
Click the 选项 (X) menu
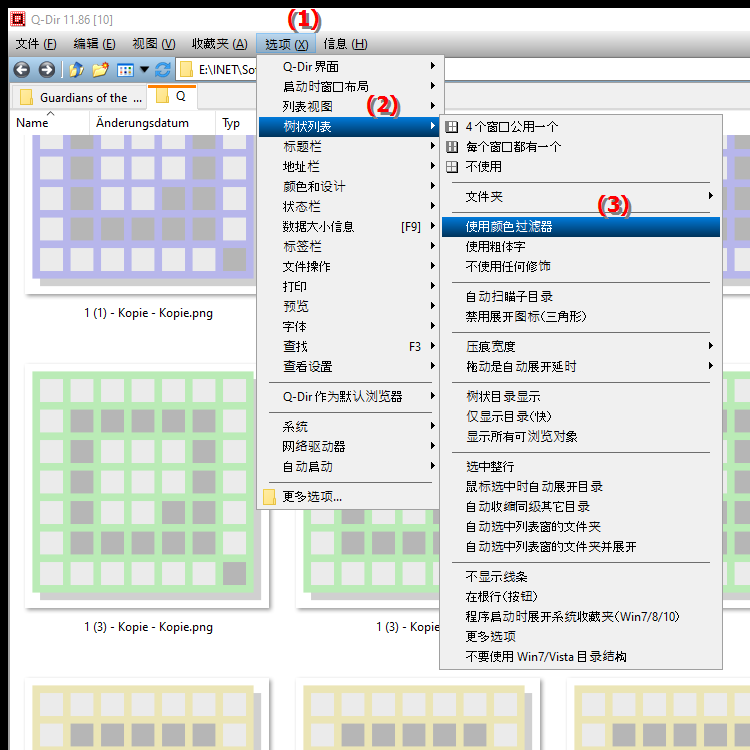tap(286, 44)
